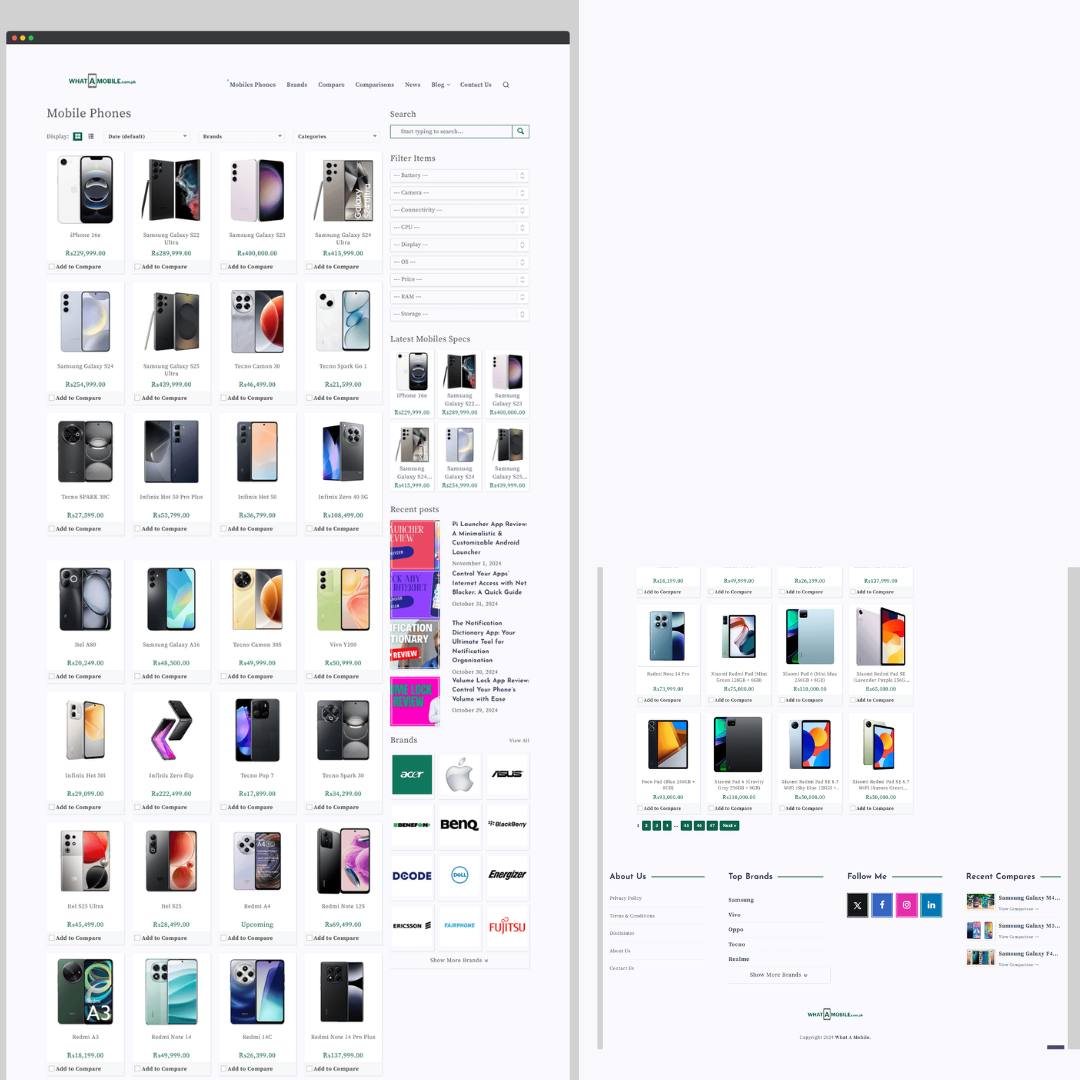Open the Fairphone brand logo
The height and width of the screenshot is (1080, 1080).
[459, 926]
